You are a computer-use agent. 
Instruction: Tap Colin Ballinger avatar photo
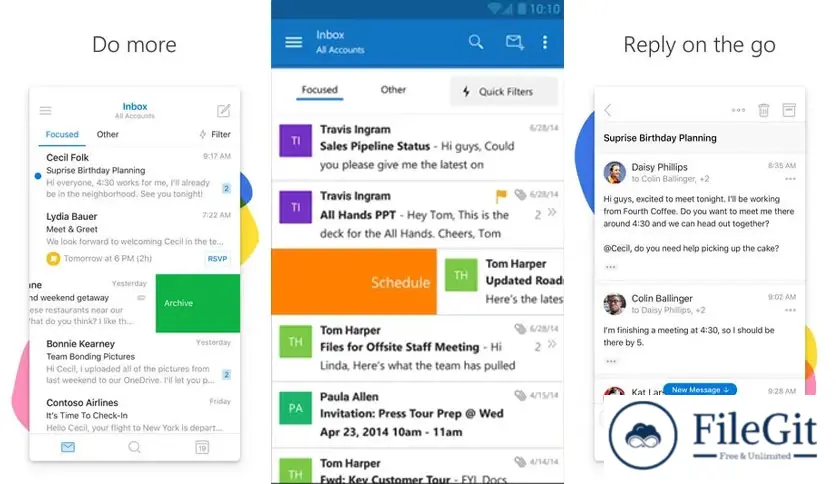click(614, 304)
